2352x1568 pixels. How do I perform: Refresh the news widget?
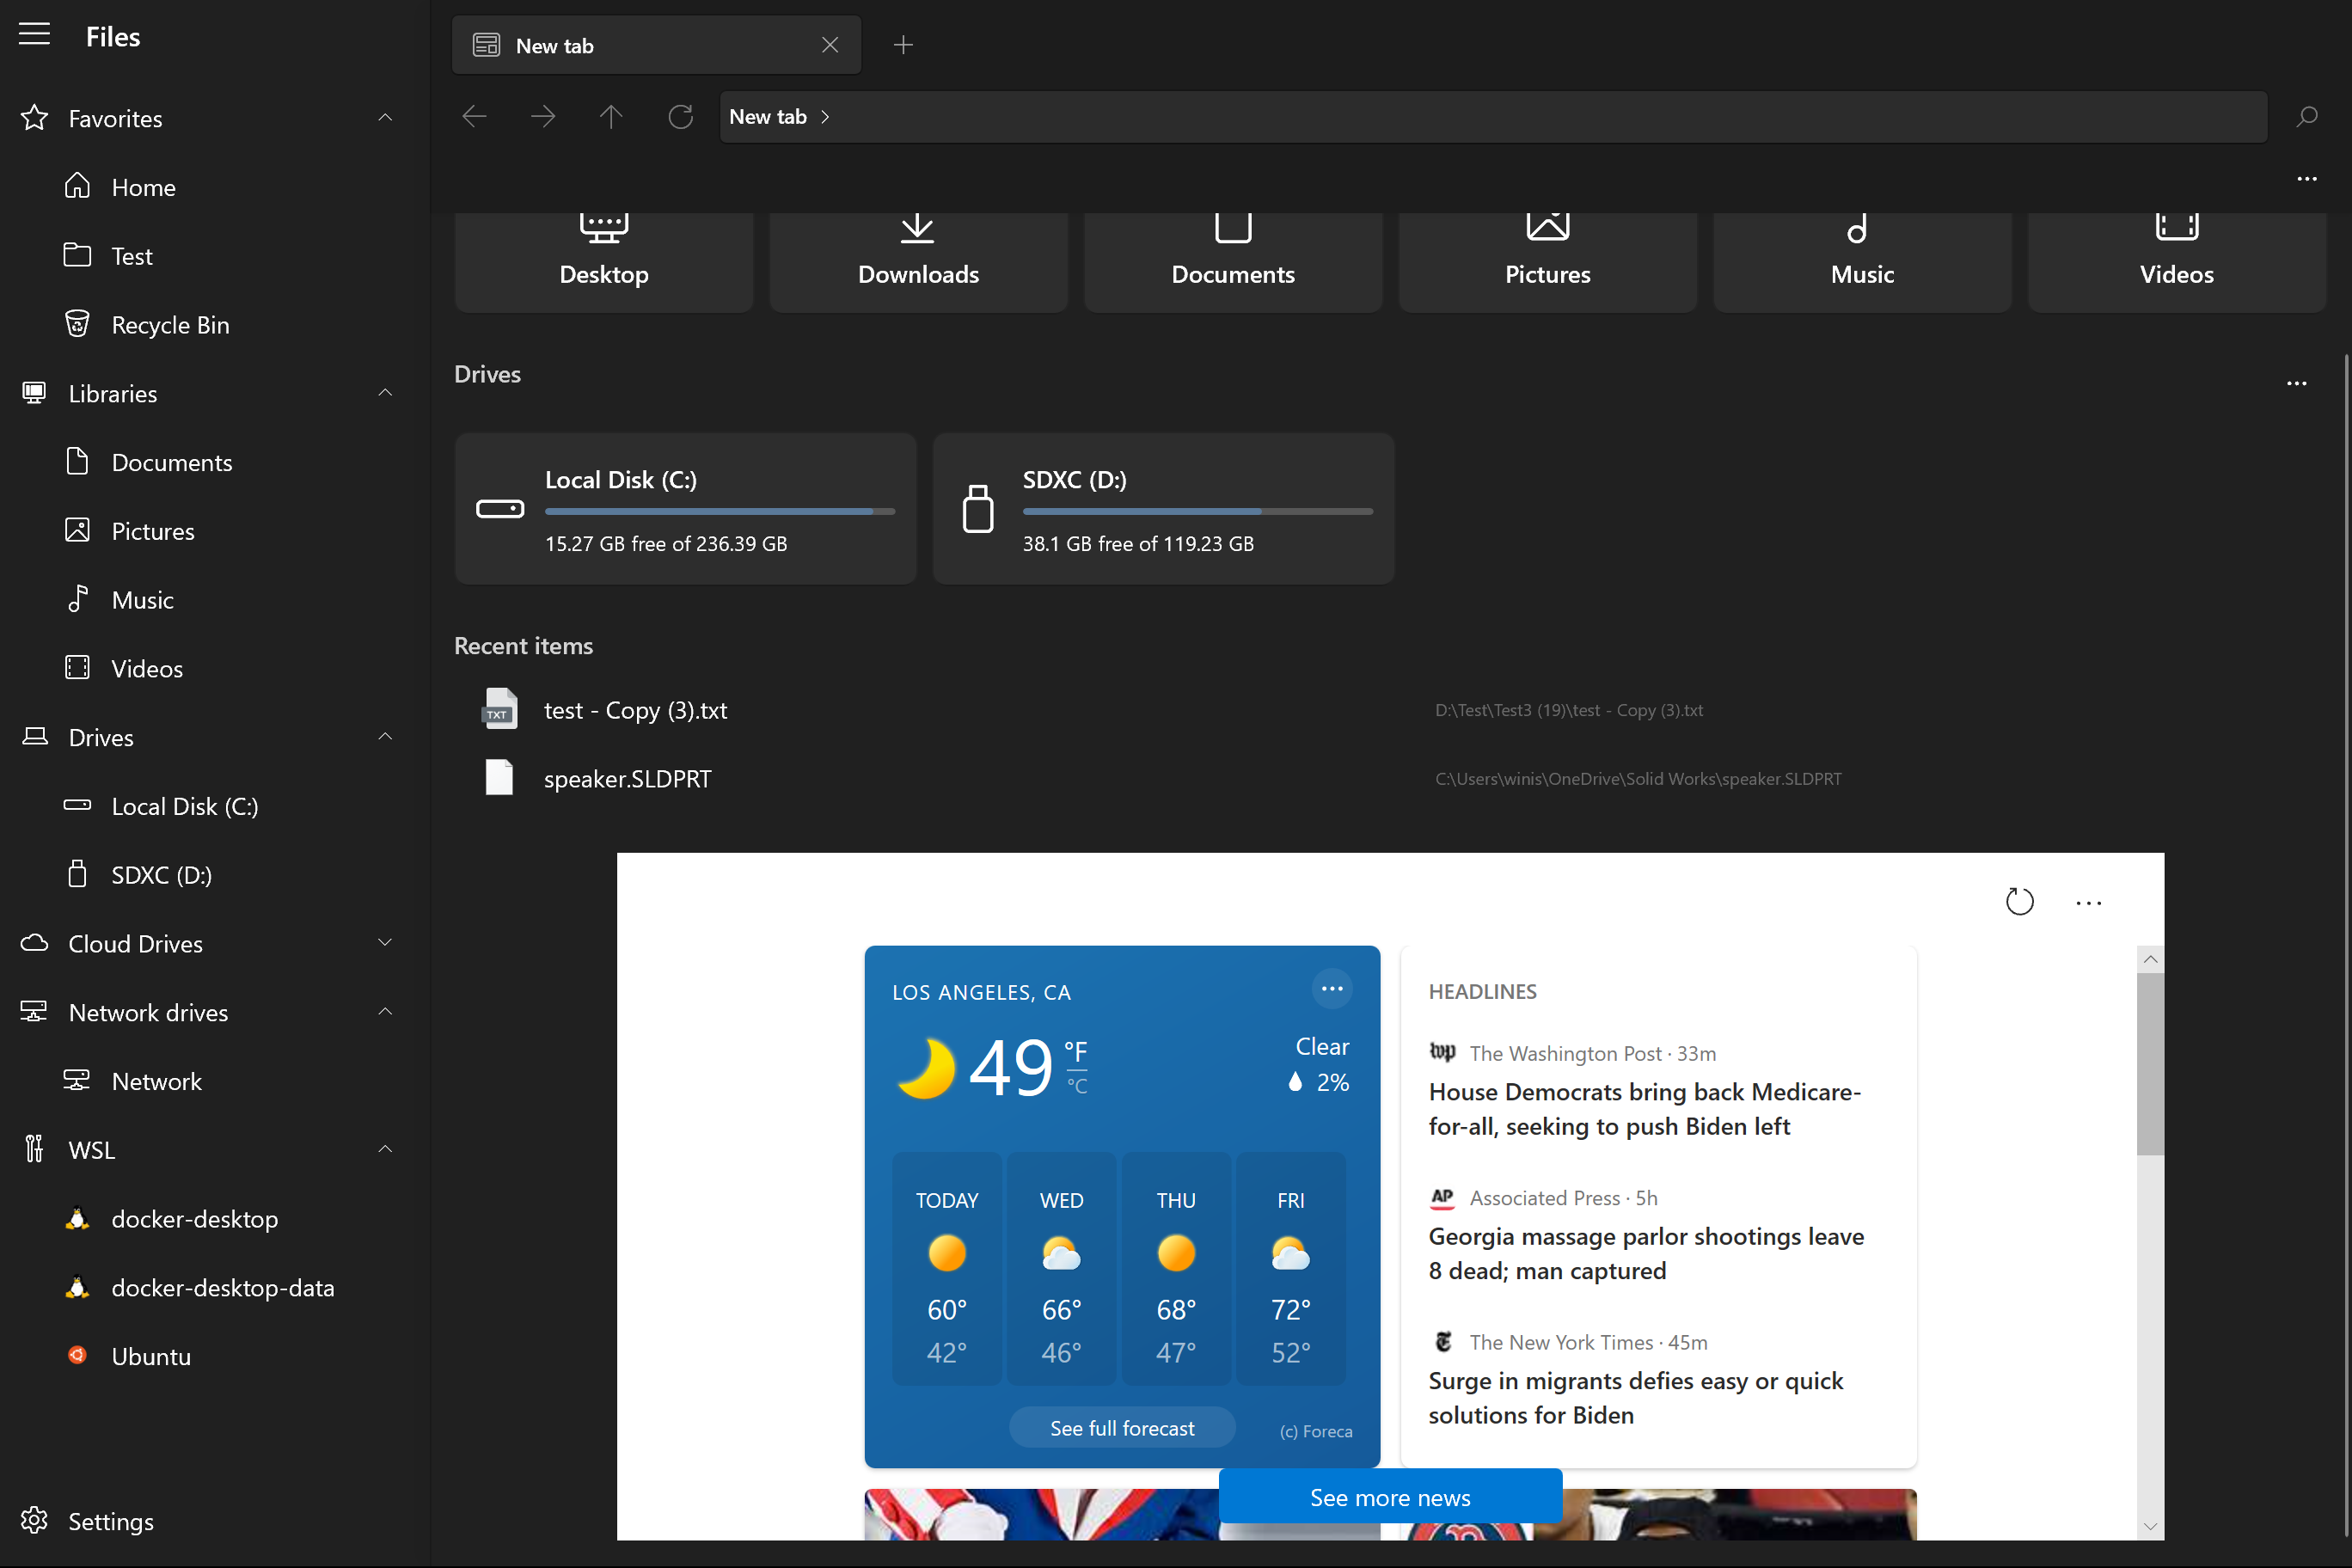click(x=2021, y=902)
